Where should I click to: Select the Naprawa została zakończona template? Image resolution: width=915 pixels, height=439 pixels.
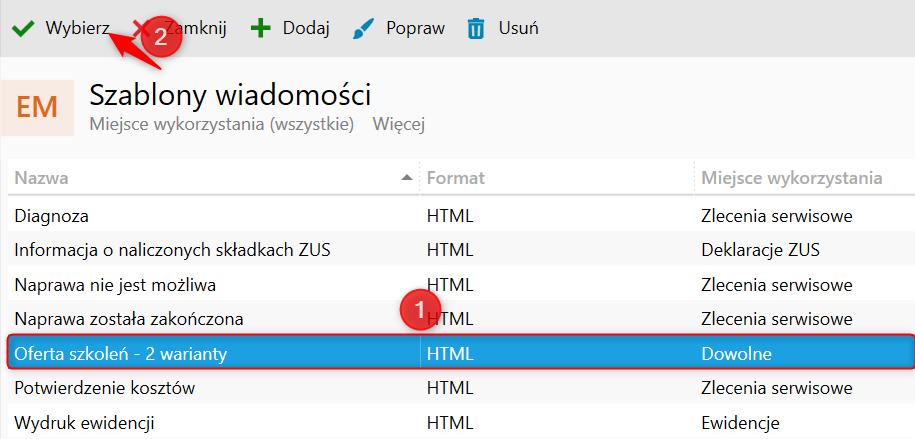coord(461,319)
